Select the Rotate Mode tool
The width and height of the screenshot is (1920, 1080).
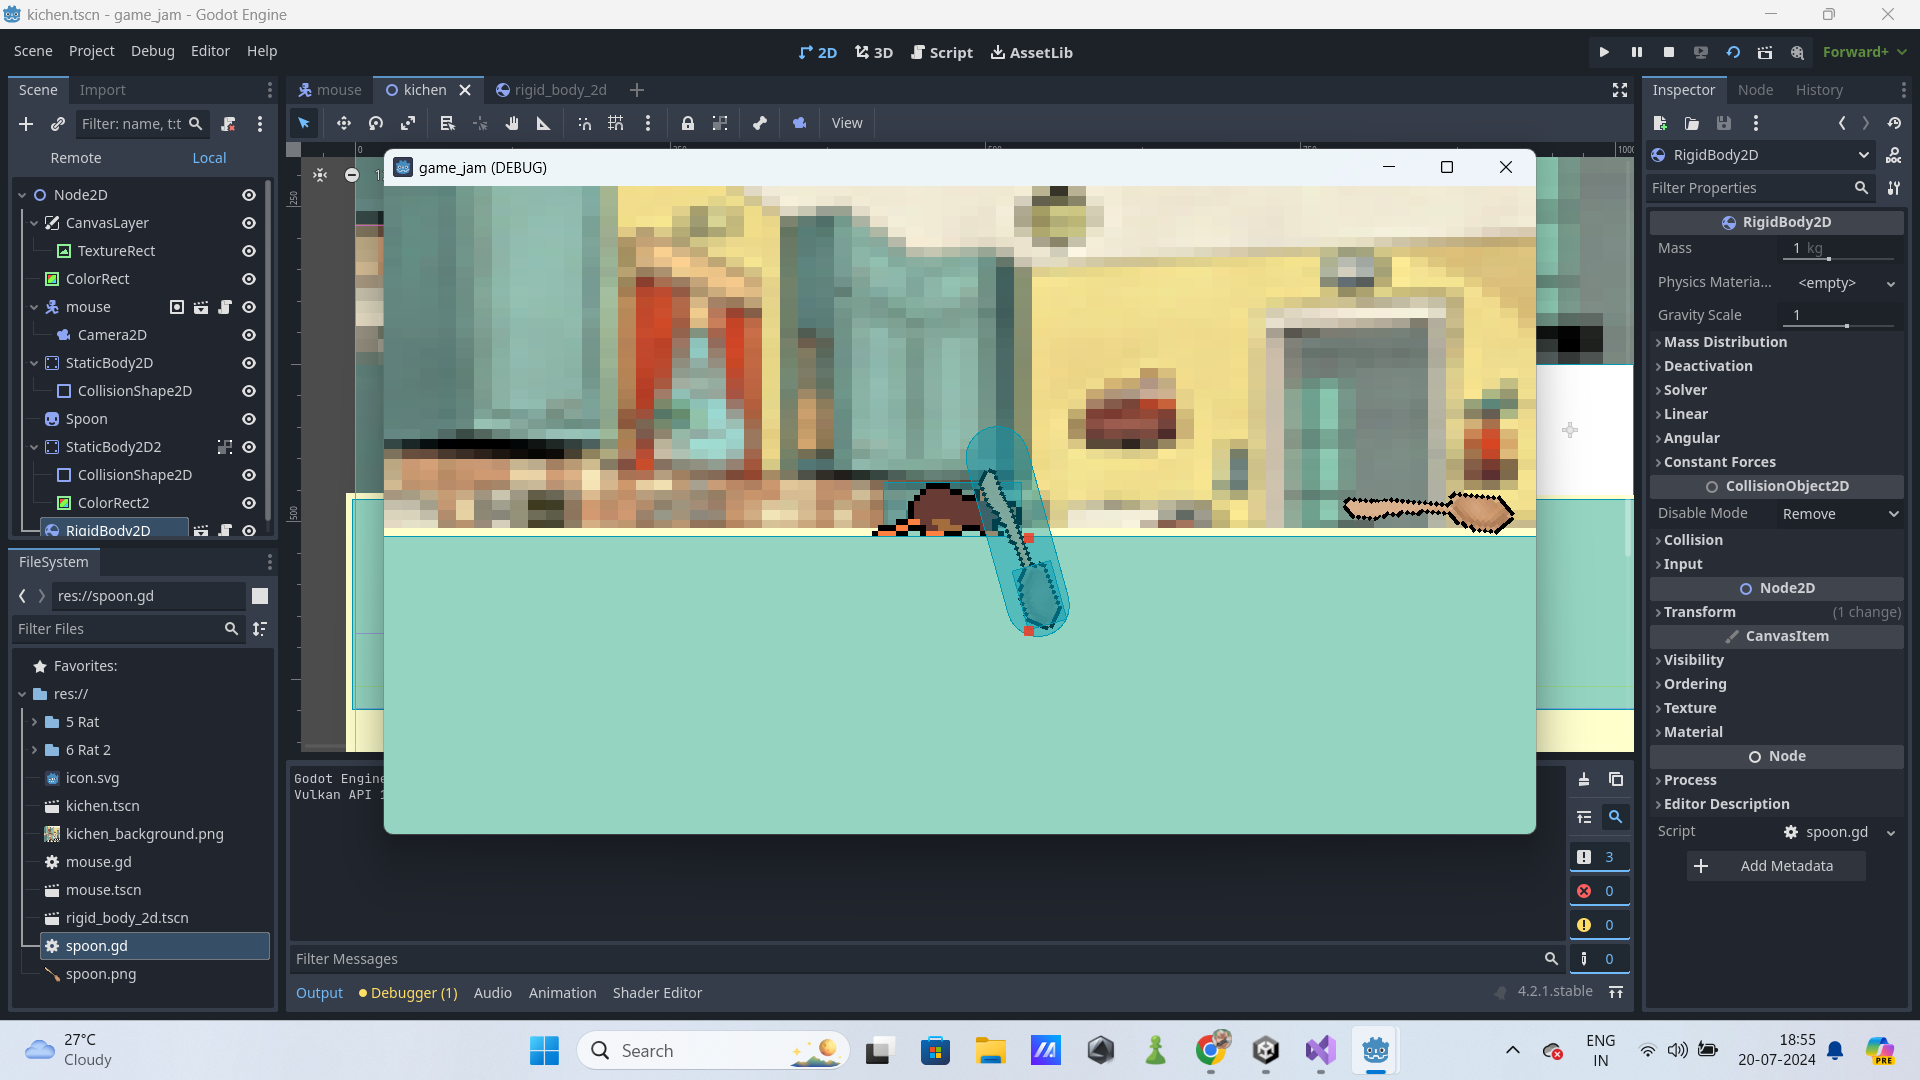376,123
